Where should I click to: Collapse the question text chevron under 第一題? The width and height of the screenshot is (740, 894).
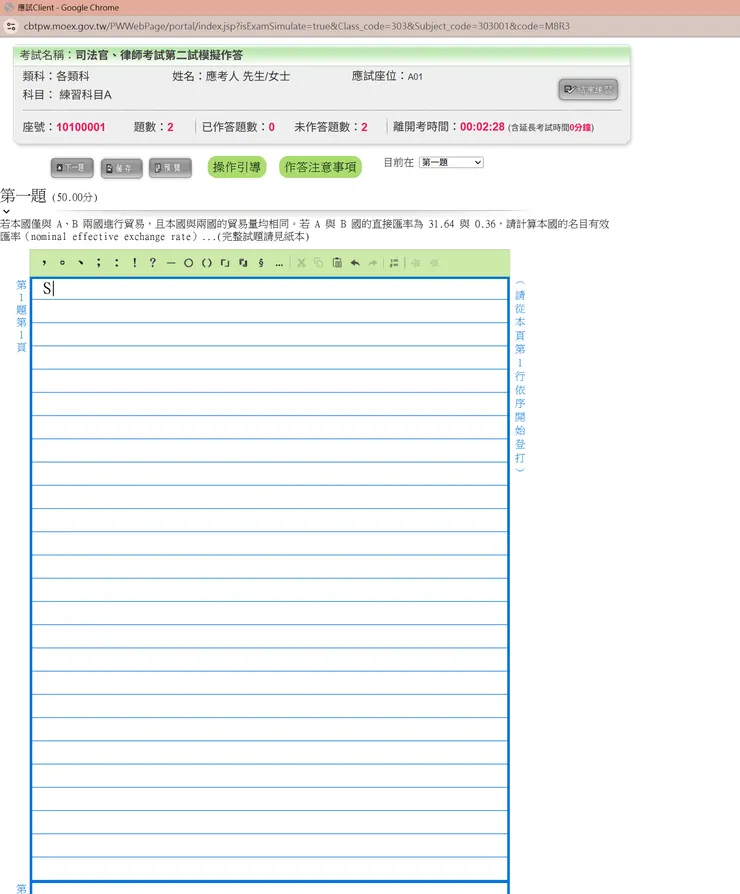point(6,212)
